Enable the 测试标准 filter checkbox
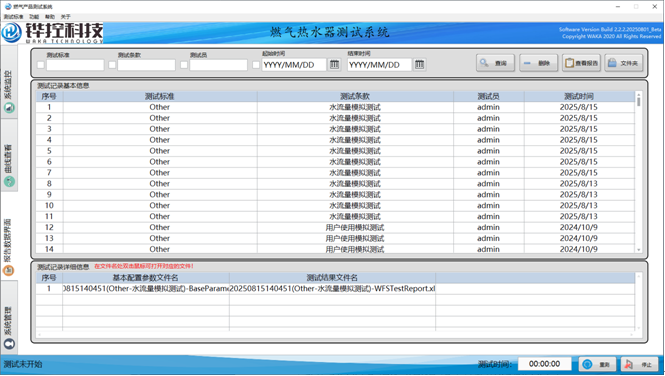The image size is (665, 376). (x=41, y=65)
